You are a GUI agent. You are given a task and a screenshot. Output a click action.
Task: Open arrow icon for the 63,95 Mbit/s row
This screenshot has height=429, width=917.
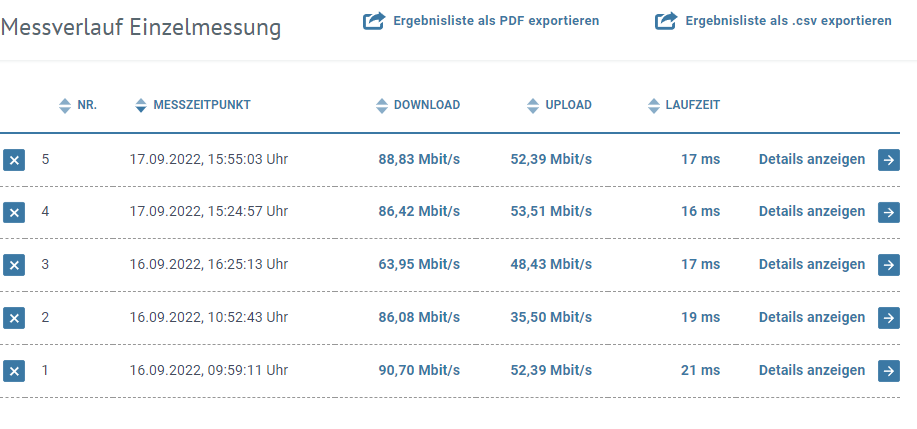pos(888,265)
